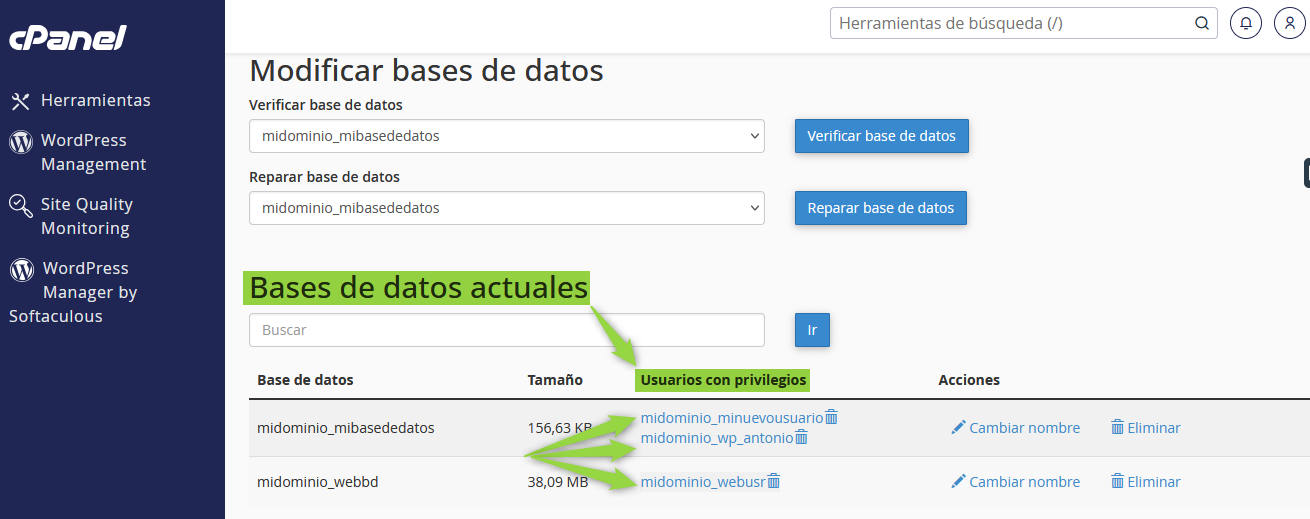Click the Herramientas de búsqueda search box

click(x=1010, y=23)
